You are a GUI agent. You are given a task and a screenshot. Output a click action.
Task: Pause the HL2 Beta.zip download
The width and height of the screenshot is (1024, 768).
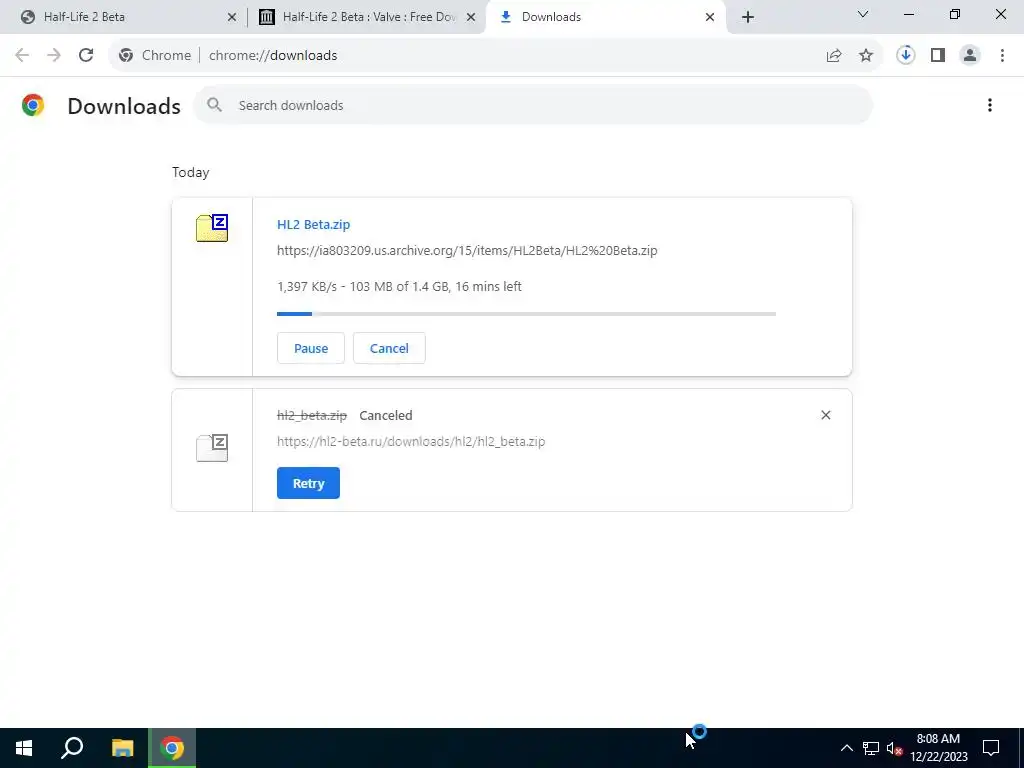[x=311, y=348]
